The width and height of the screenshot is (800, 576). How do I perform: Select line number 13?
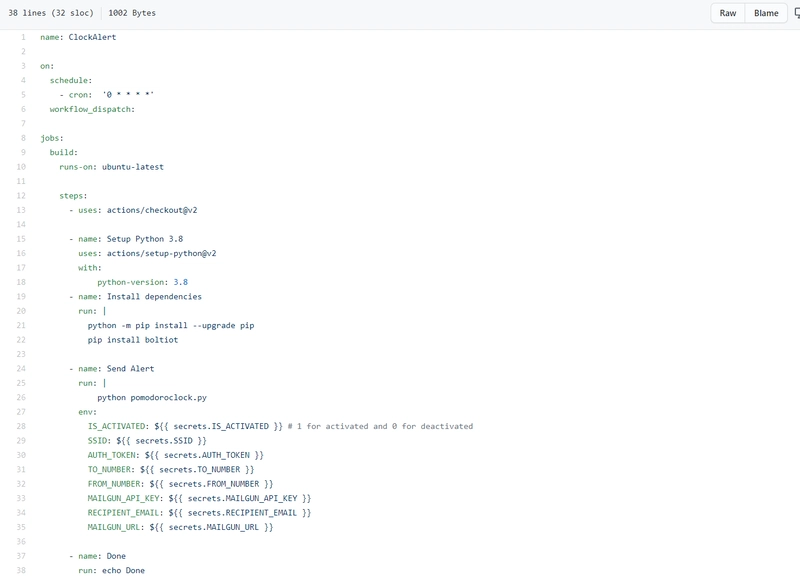pos(21,210)
